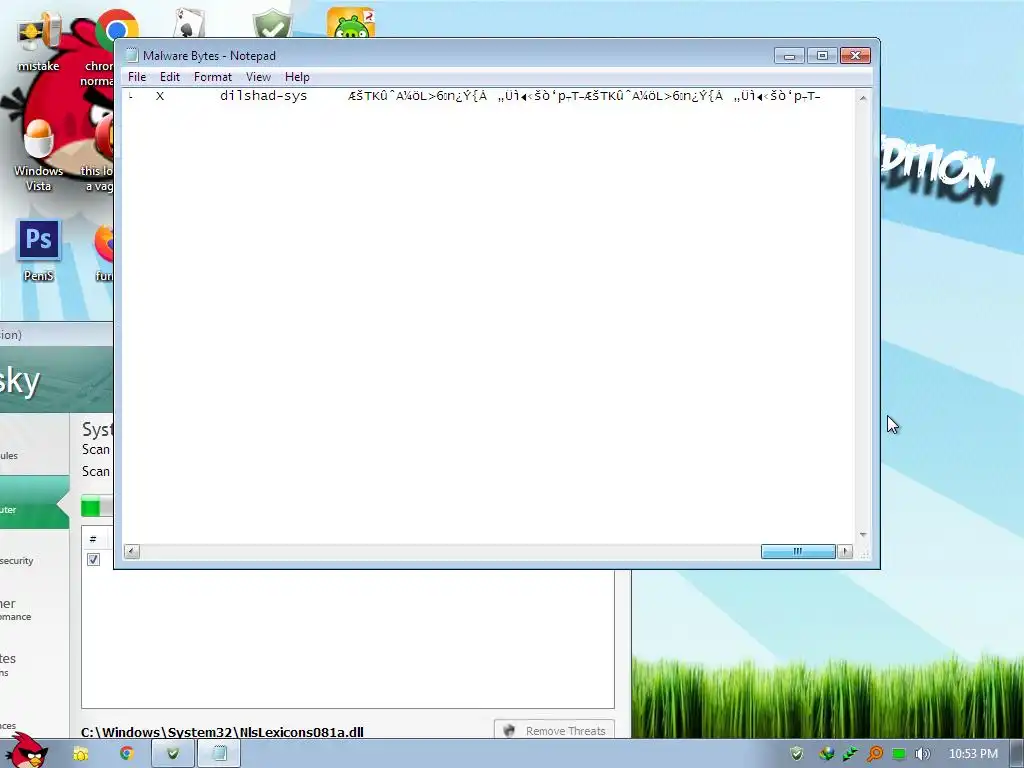Click the shield icon in the system tray
The width and height of the screenshot is (1024, 768).
[x=797, y=754]
